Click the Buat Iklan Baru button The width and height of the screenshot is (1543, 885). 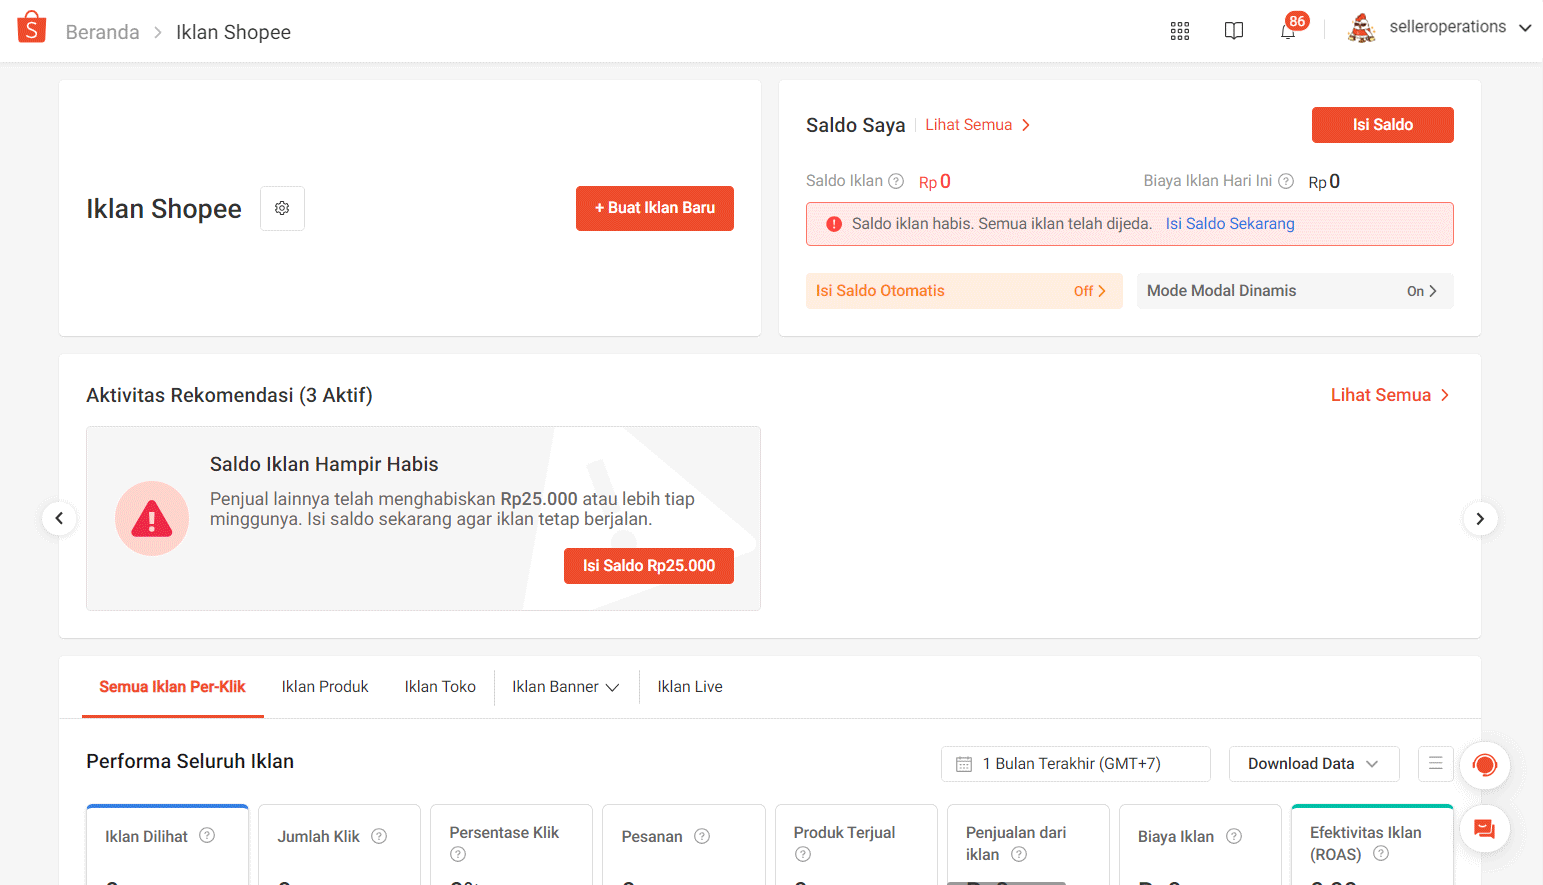coord(654,208)
